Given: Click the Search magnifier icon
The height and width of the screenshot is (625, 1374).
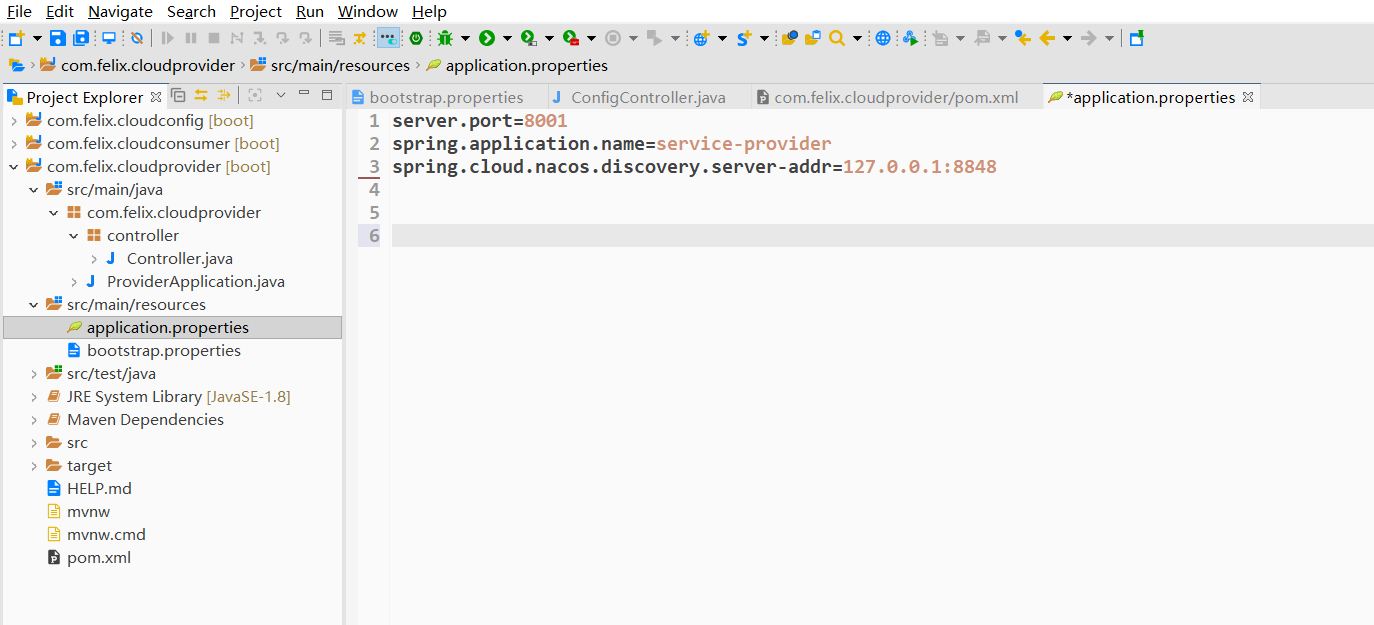Looking at the screenshot, I should 837,38.
